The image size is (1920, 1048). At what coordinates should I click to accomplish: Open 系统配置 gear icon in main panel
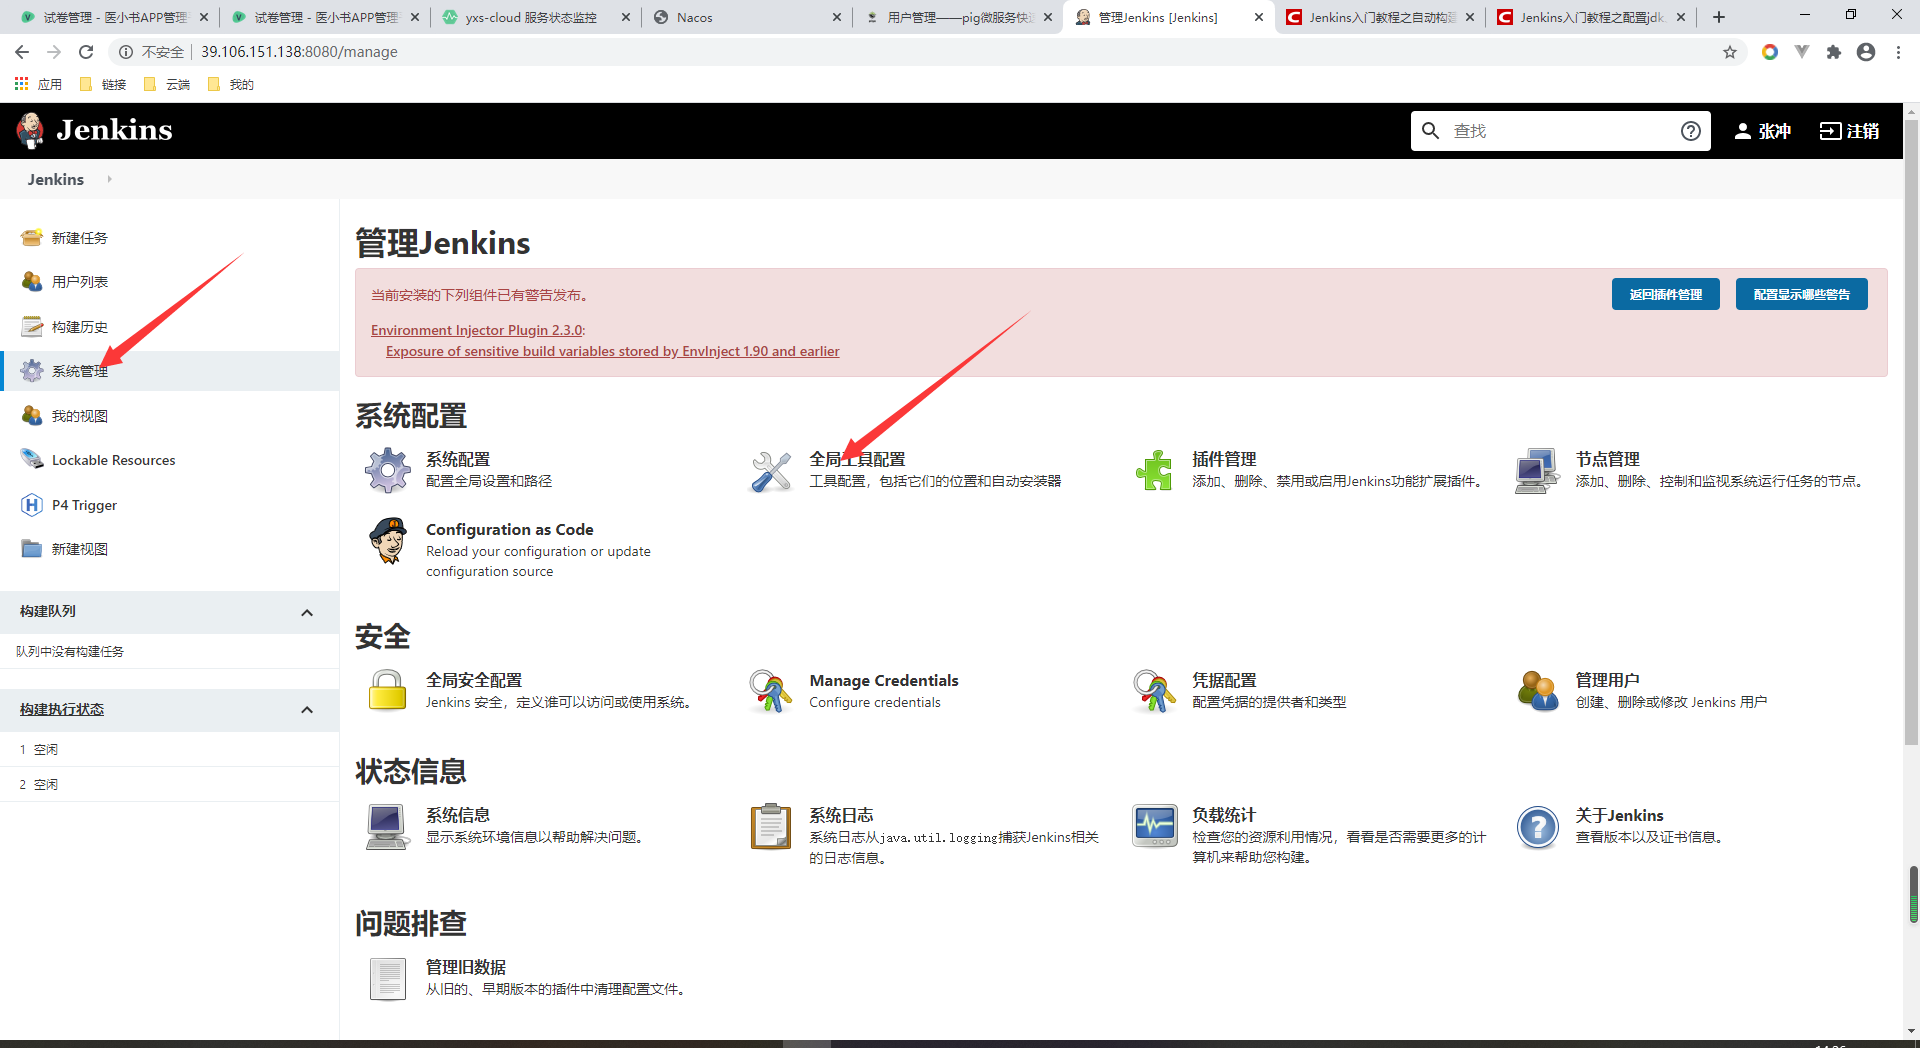[x=388, y=470]
